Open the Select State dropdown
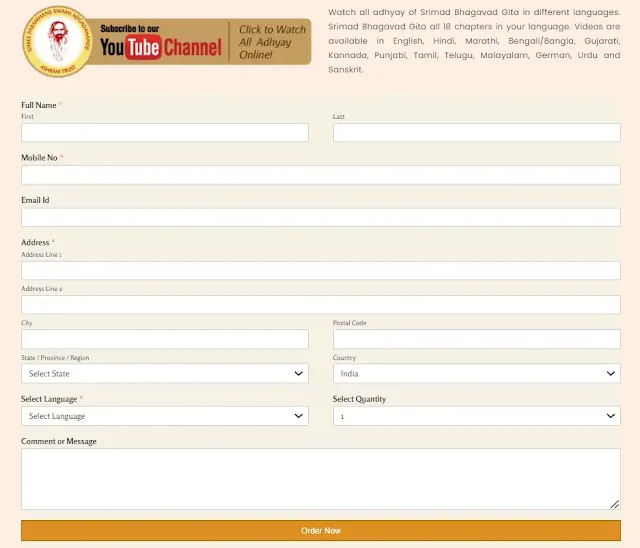640x548 pixels. tap(165, 373)
